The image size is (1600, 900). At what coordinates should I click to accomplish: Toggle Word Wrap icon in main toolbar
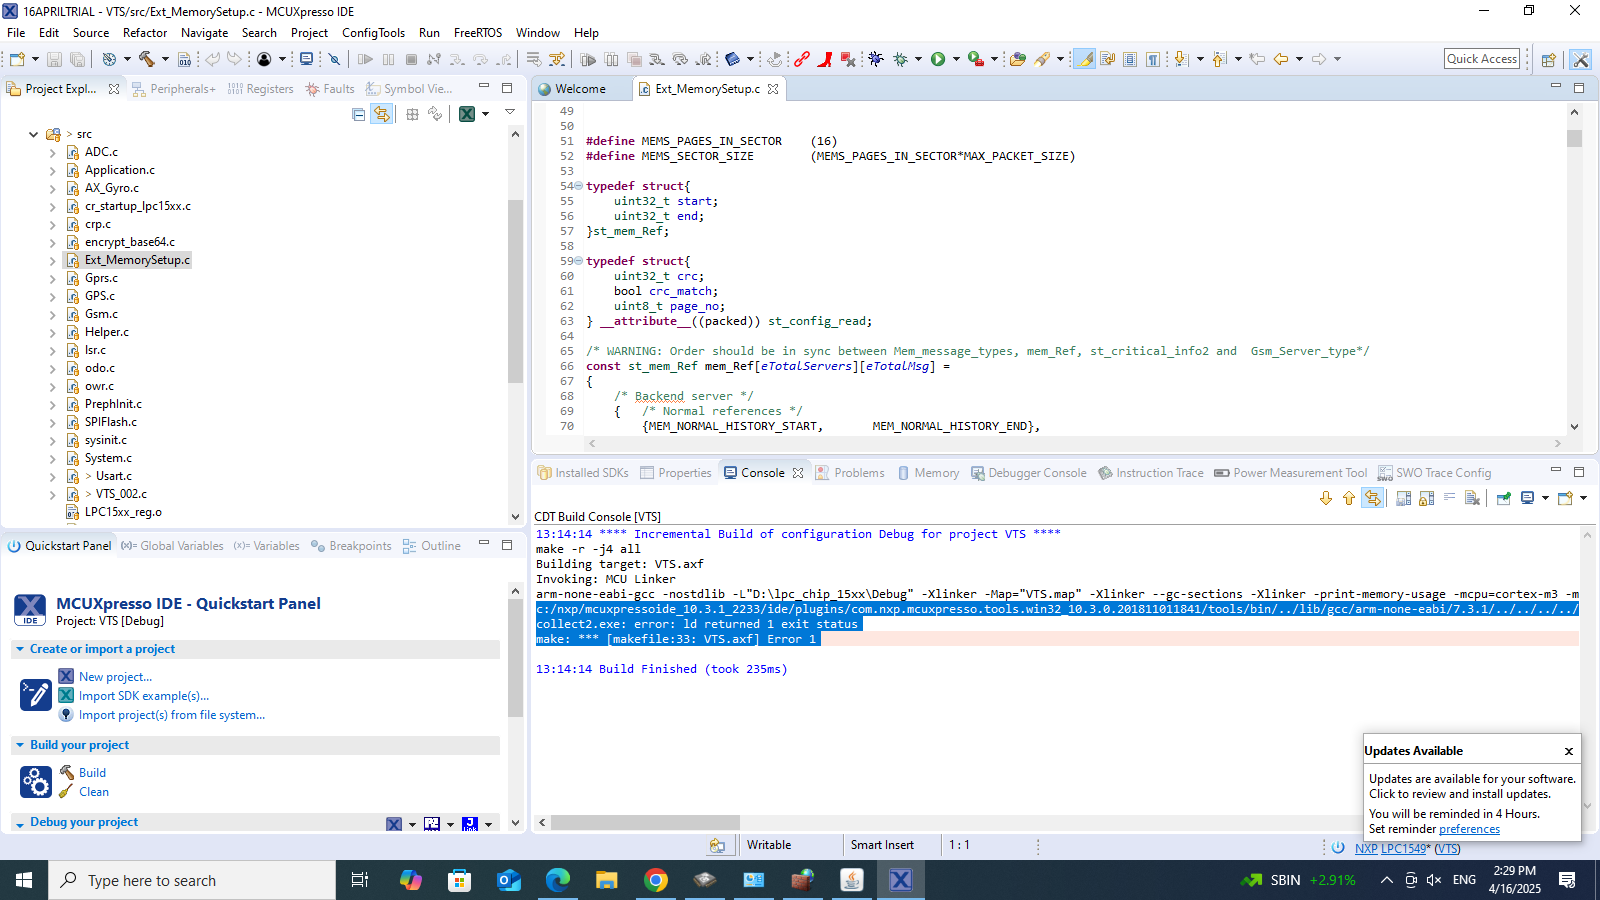1108,59
